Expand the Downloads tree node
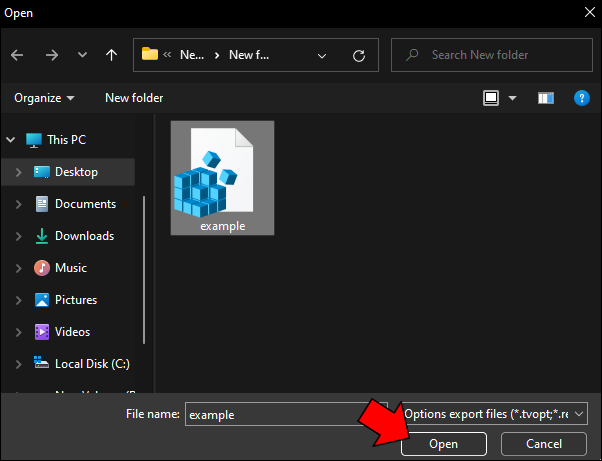 point(18,236)
